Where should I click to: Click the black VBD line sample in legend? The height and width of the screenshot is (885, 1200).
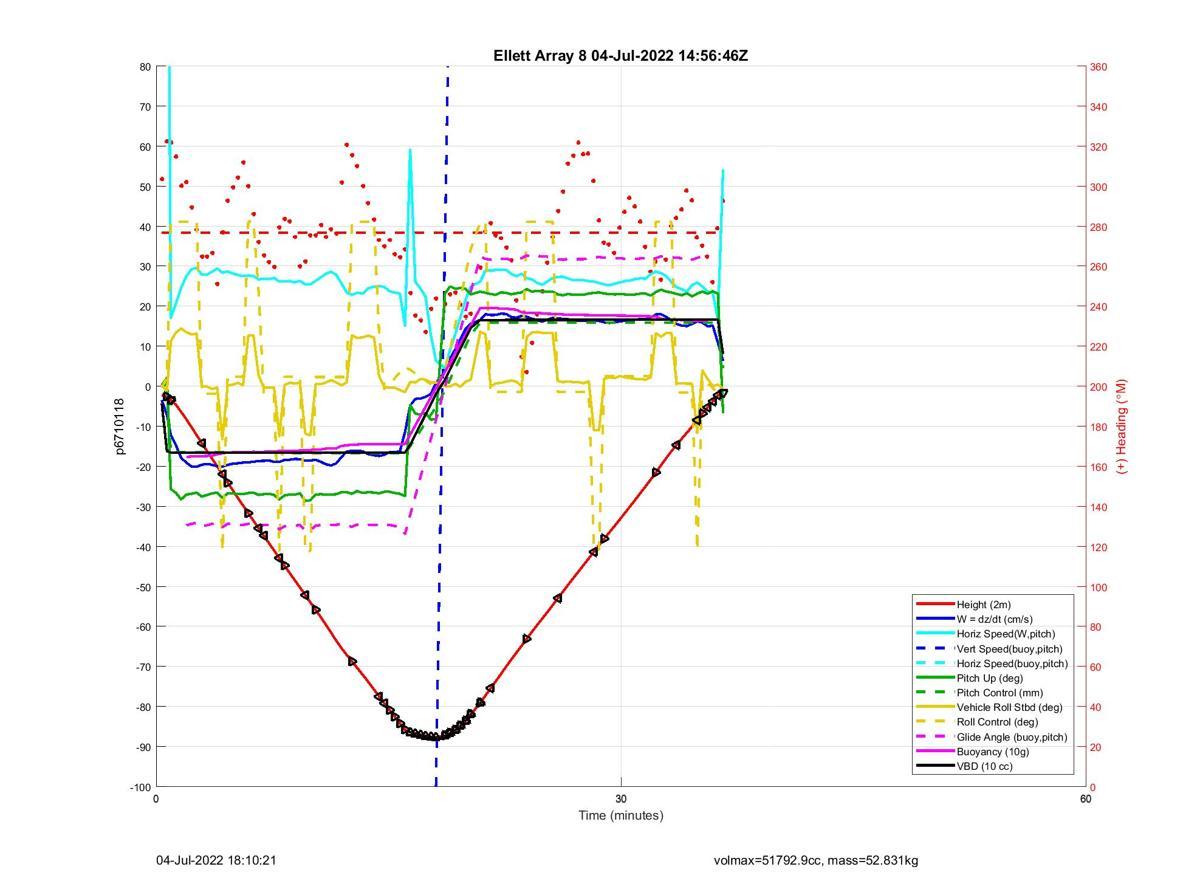tap(934, 766)
